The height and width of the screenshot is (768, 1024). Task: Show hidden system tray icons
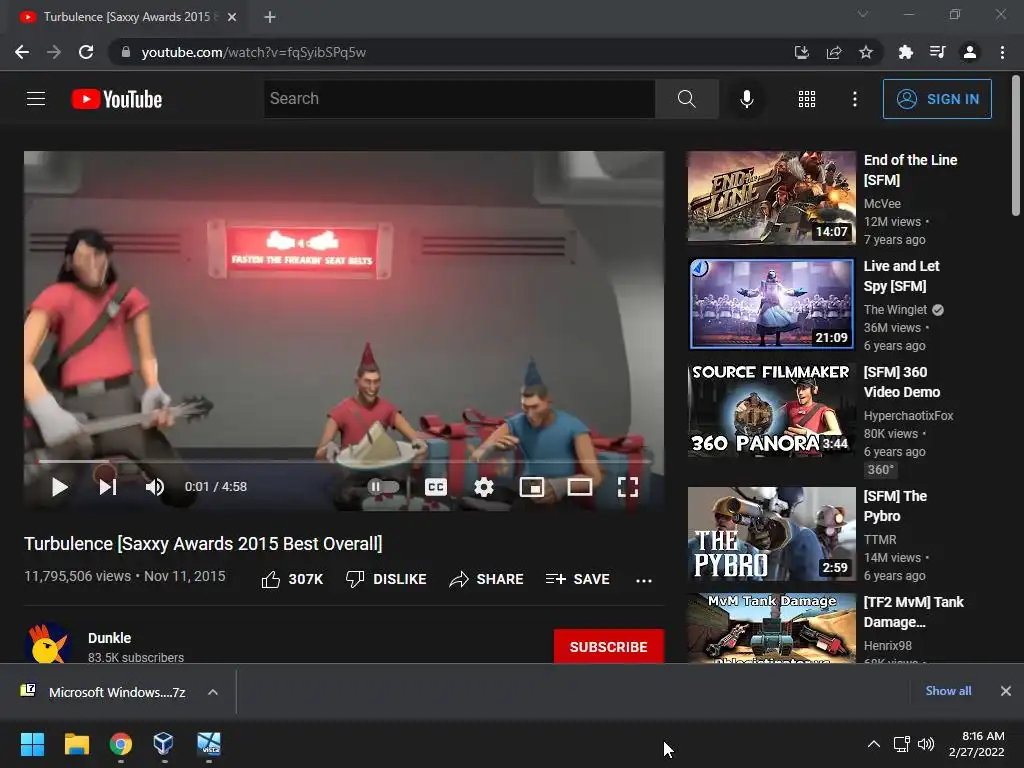873,744
